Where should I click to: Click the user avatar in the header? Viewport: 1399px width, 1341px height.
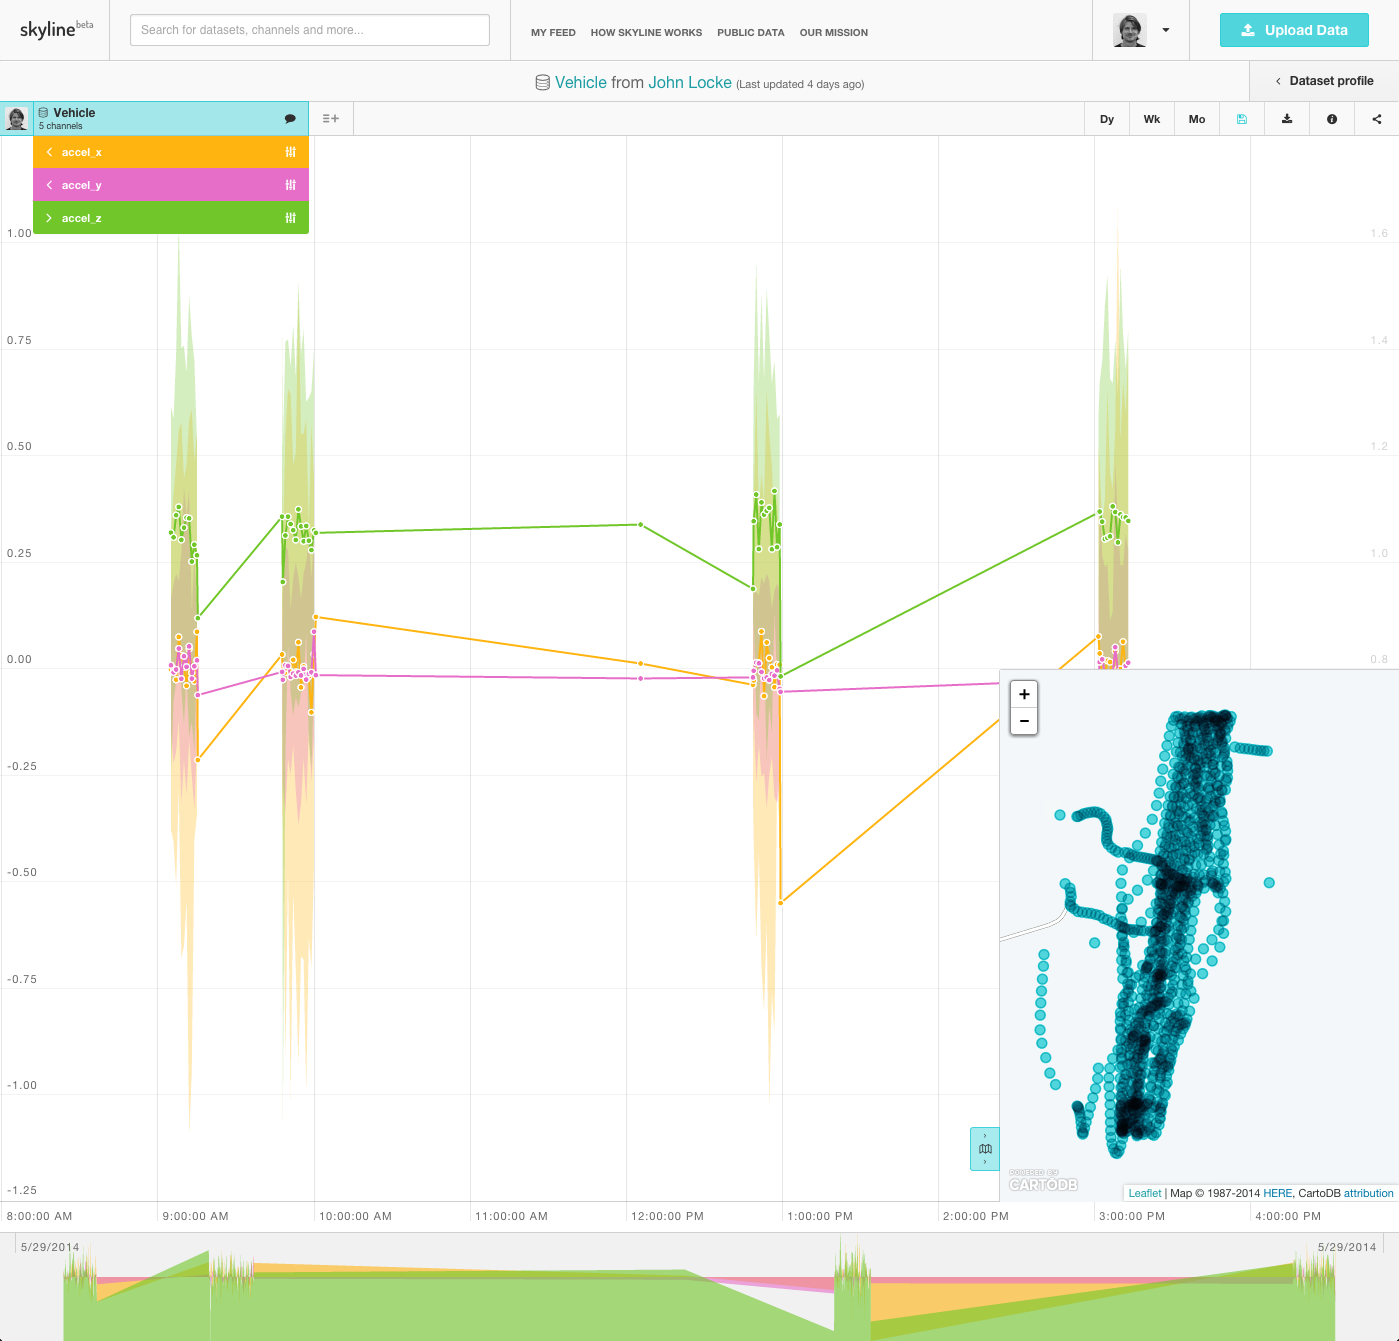pyautogui.click(x=1130, y=30)
